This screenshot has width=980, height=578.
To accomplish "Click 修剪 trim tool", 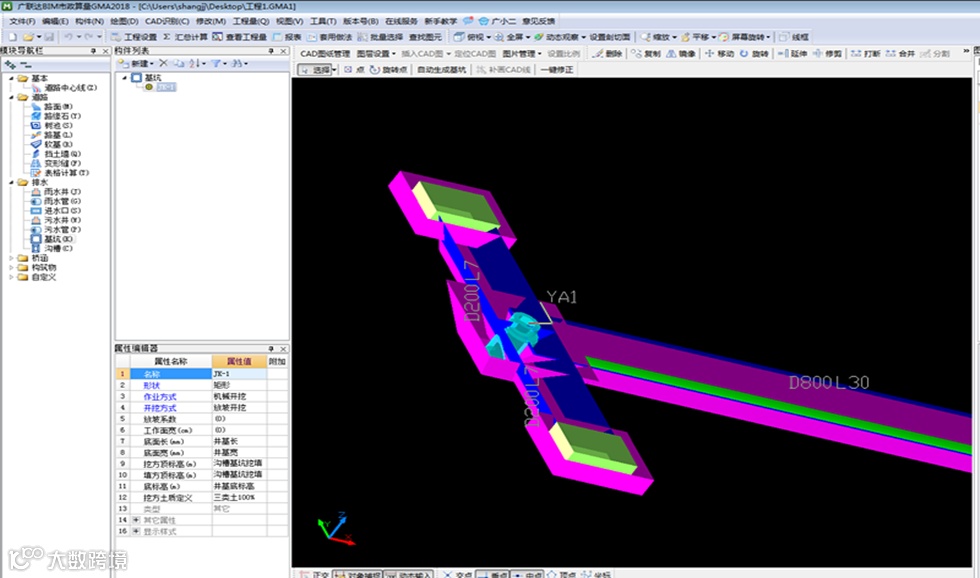I will (827, 54).
